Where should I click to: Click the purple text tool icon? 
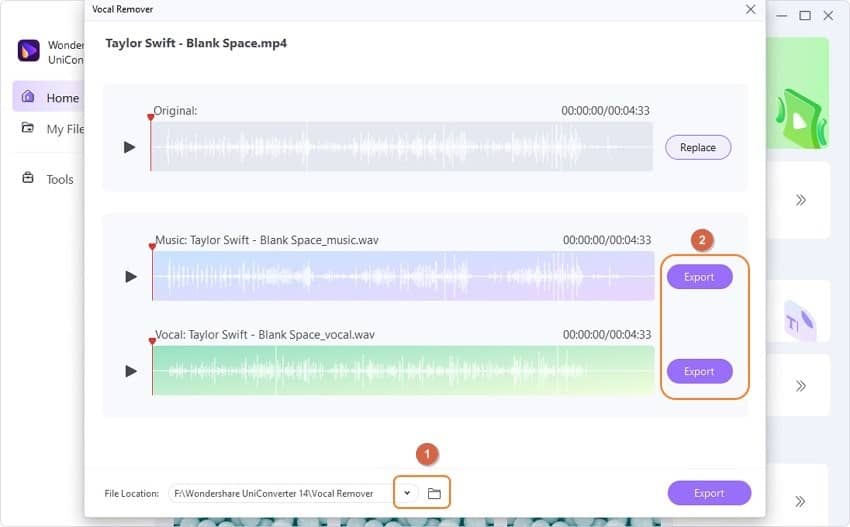(x=800, y=320)
